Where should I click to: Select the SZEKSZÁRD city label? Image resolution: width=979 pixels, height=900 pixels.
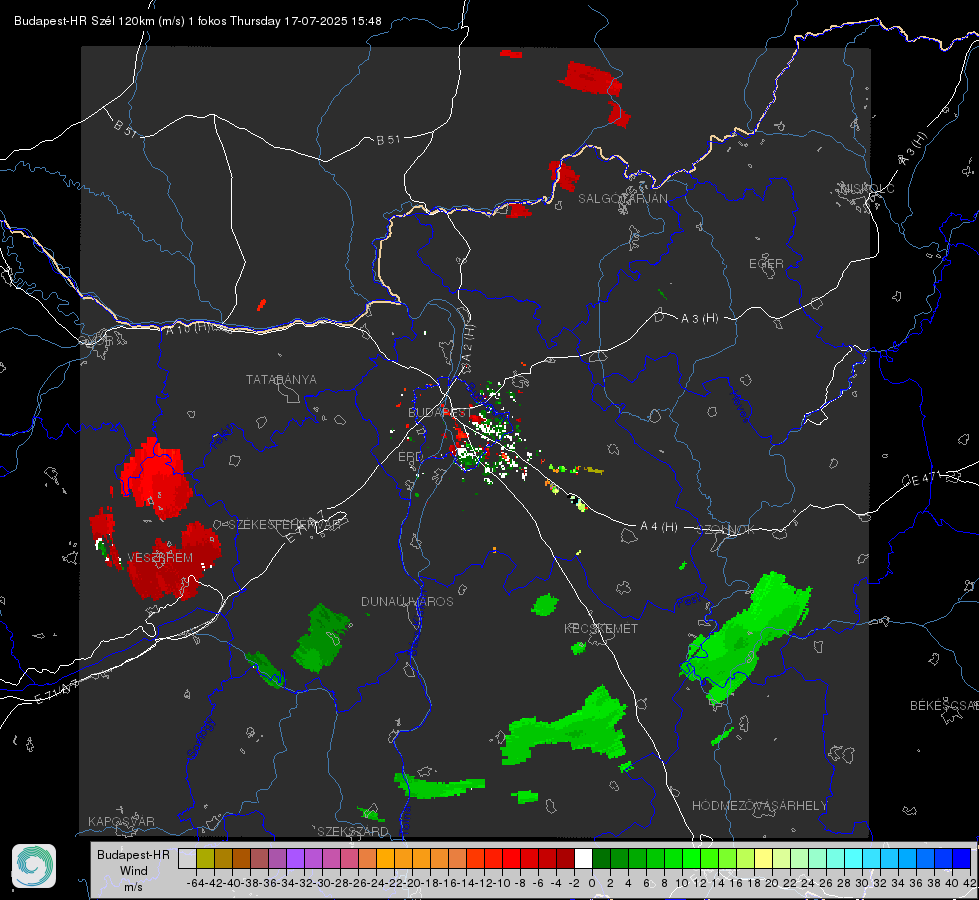coord(353,831)
